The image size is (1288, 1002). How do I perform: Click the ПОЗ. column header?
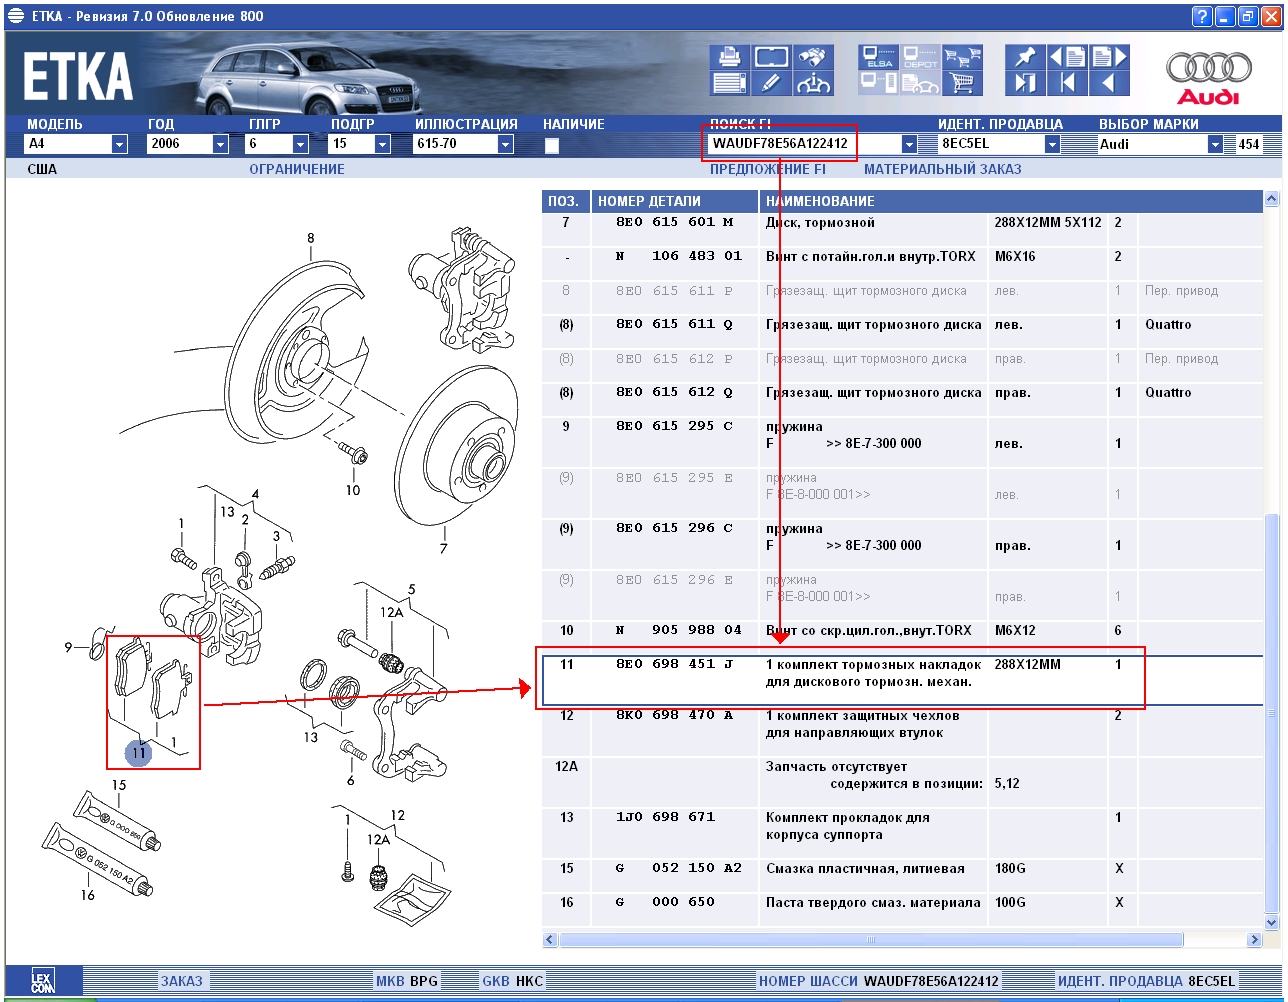click(566, 201)
